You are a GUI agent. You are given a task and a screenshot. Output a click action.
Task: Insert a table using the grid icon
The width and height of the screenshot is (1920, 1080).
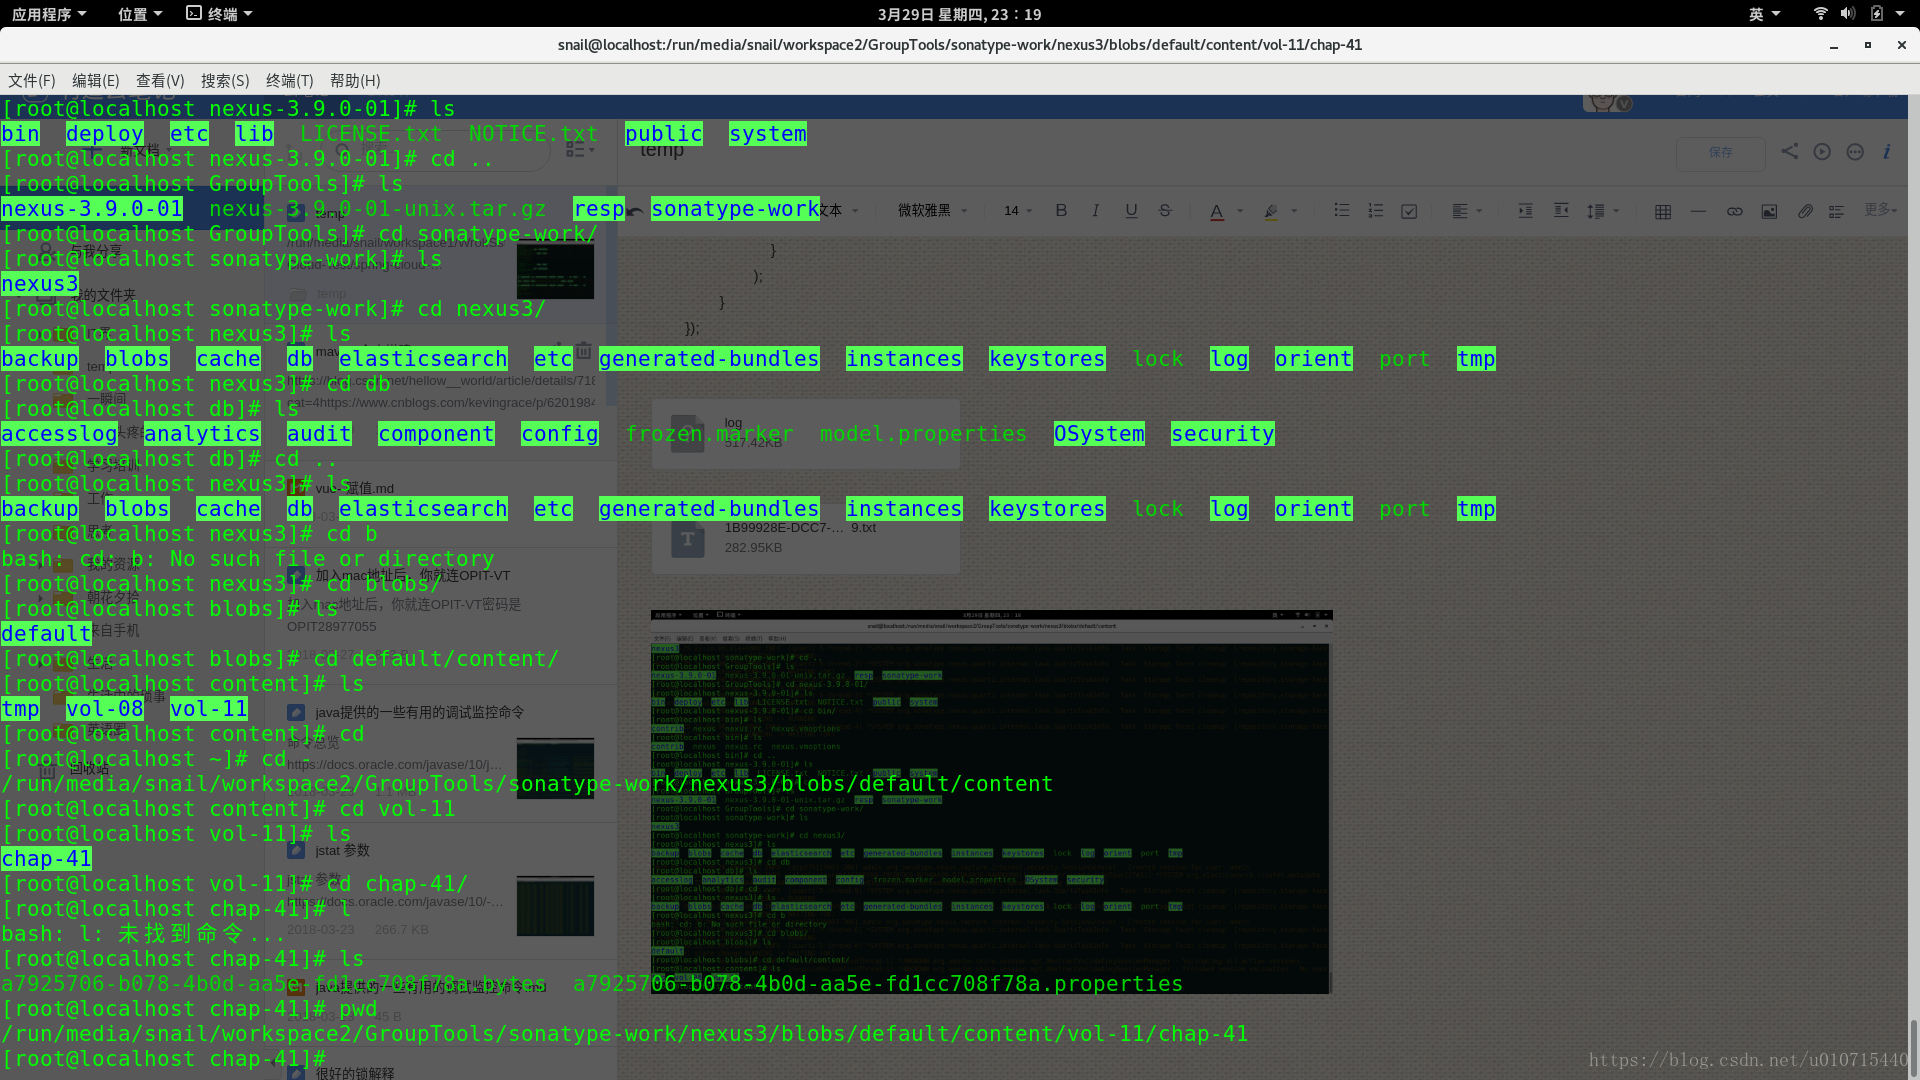[x=1663, y=211]
